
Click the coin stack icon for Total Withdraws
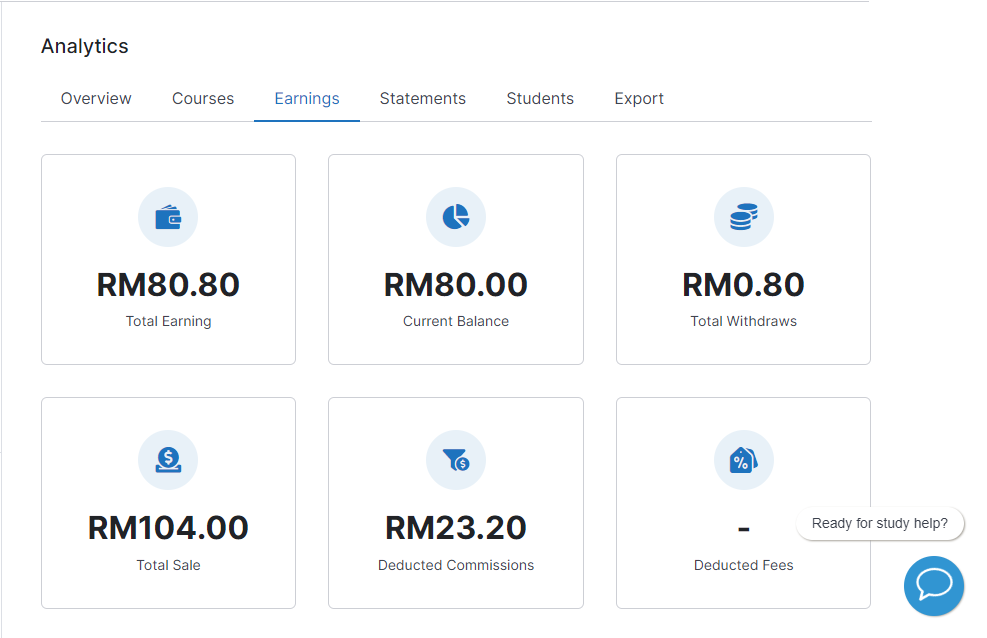[x=743, y=217]
